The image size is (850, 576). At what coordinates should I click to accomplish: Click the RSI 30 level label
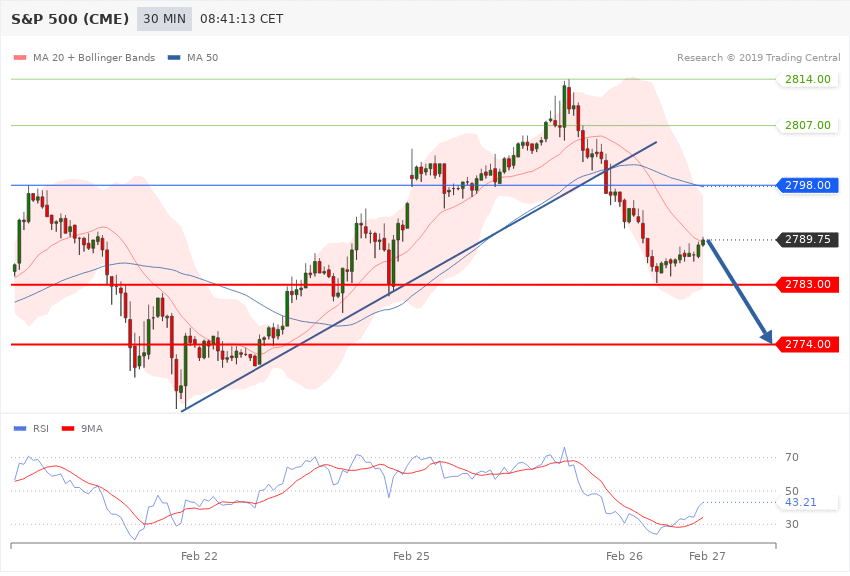tap(792, 524)
